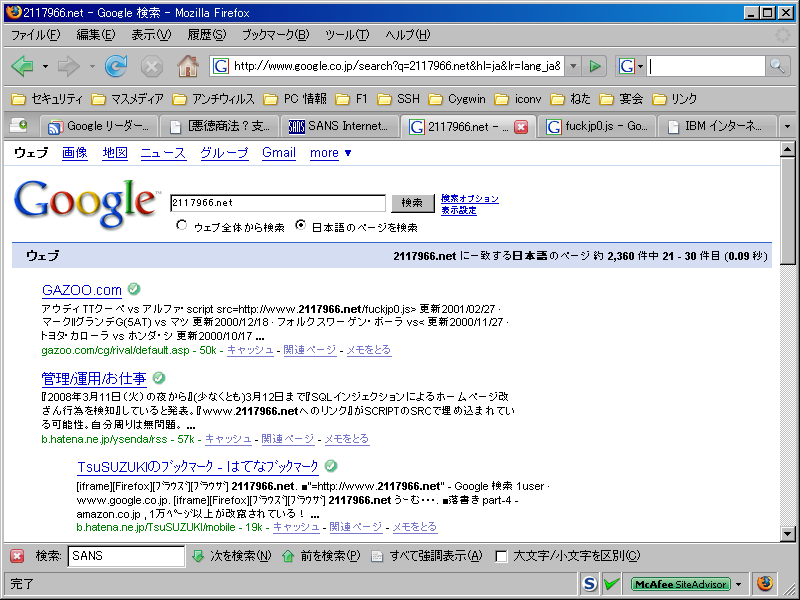
Task: Open the ファイル(F) menu
Action: click(x=35, y=35)
